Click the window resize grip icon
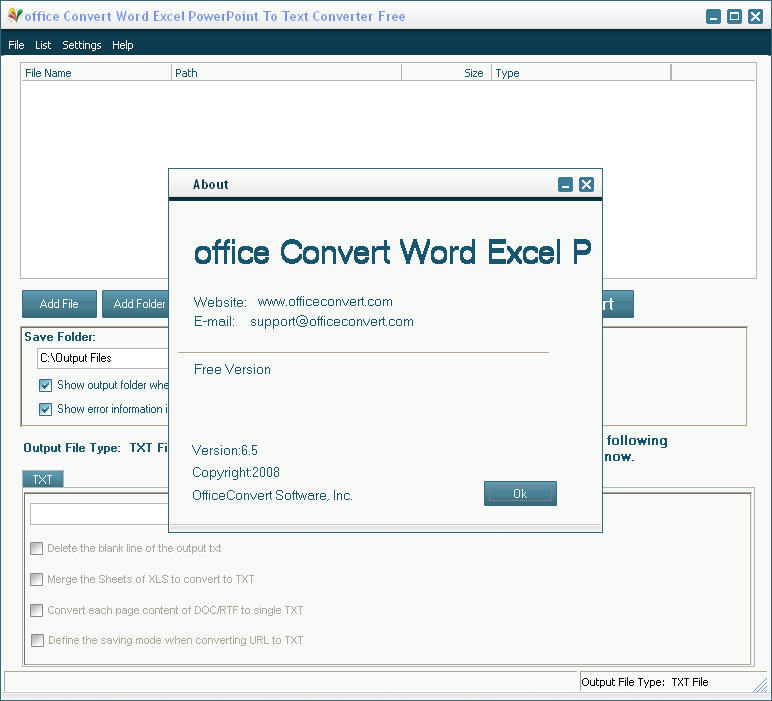The image size is (772, 701). point(761,684)
